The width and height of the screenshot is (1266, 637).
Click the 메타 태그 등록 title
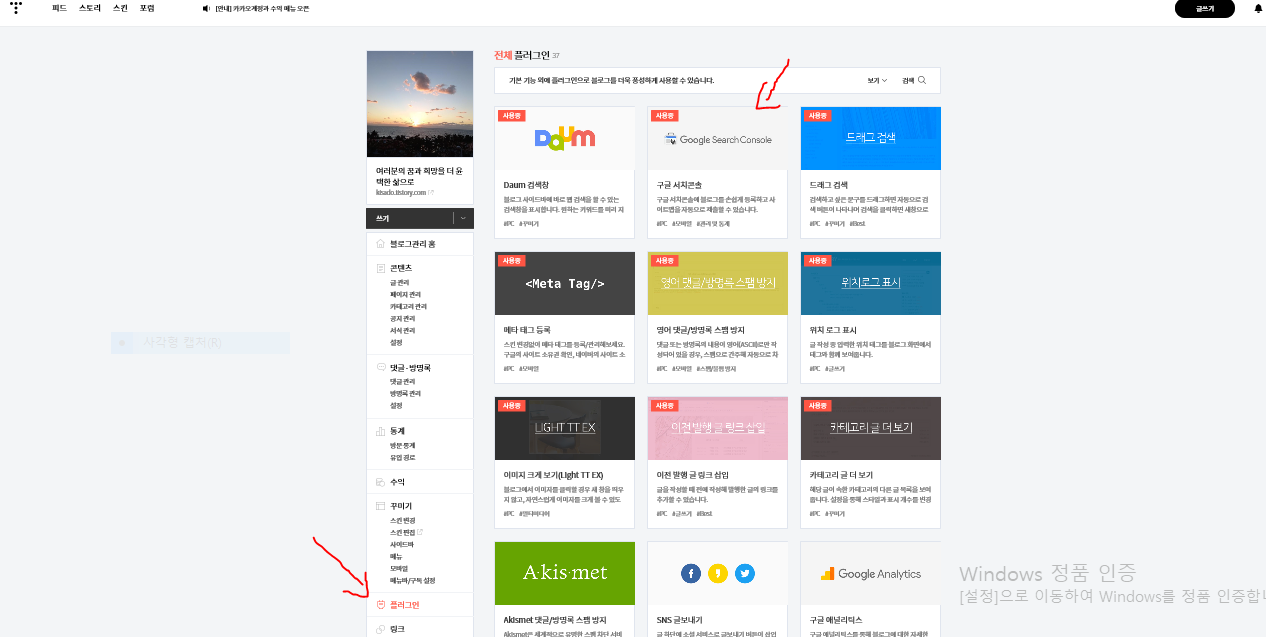[527, 330]
